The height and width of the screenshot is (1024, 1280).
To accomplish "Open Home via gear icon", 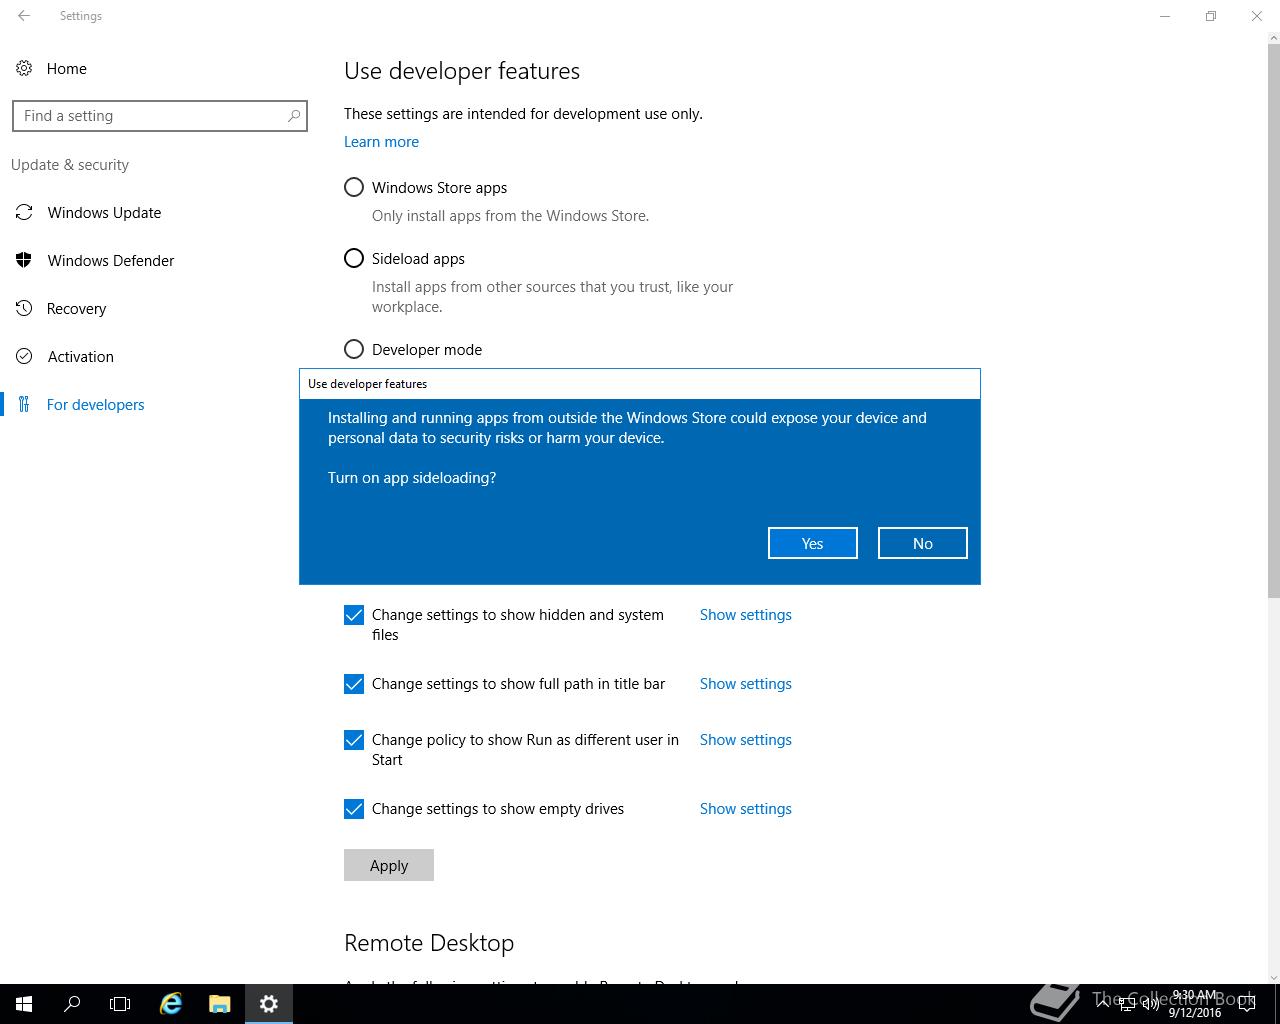I will [24, 69].
